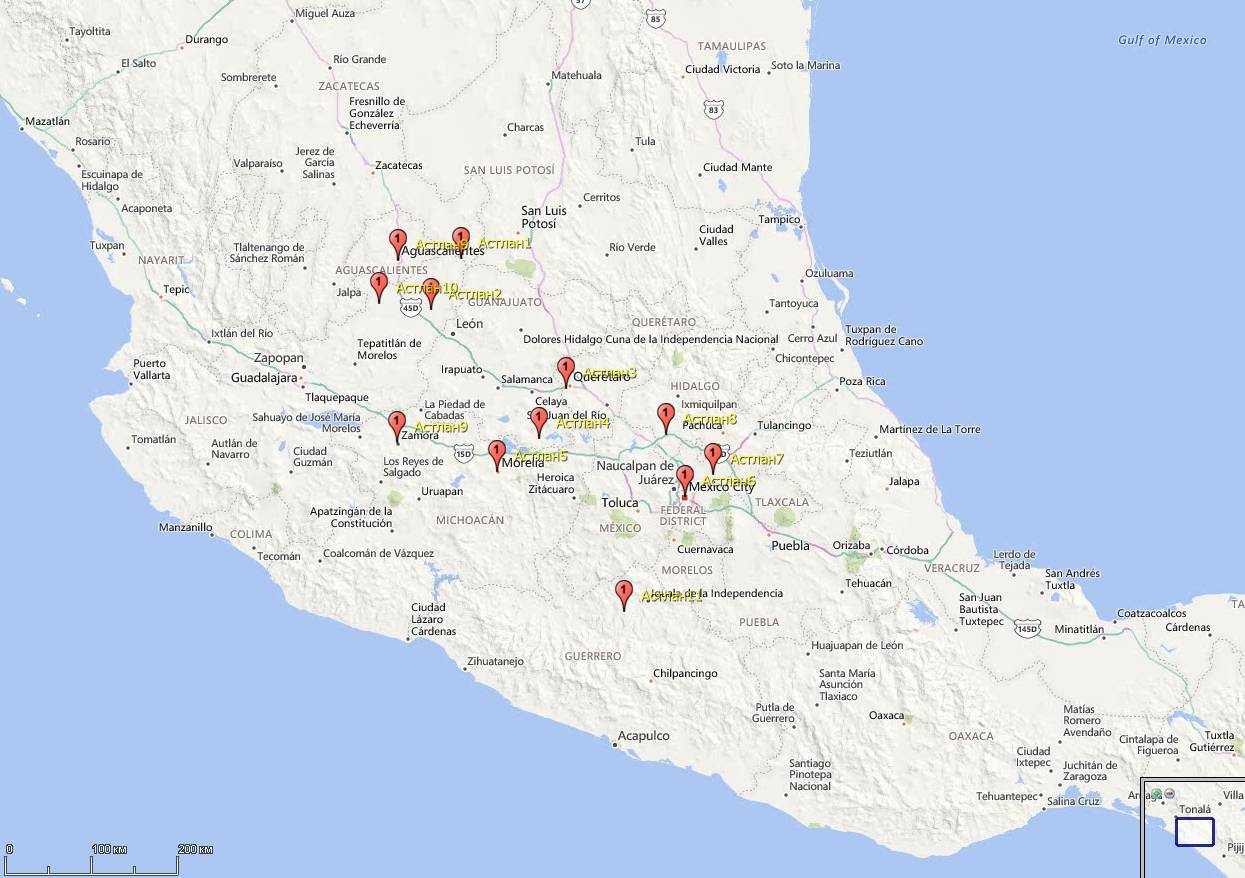Click the Астлан7 marker pin
Image resolution: width=1245 pixels, height=878 pixels.
tap(713, 457)
